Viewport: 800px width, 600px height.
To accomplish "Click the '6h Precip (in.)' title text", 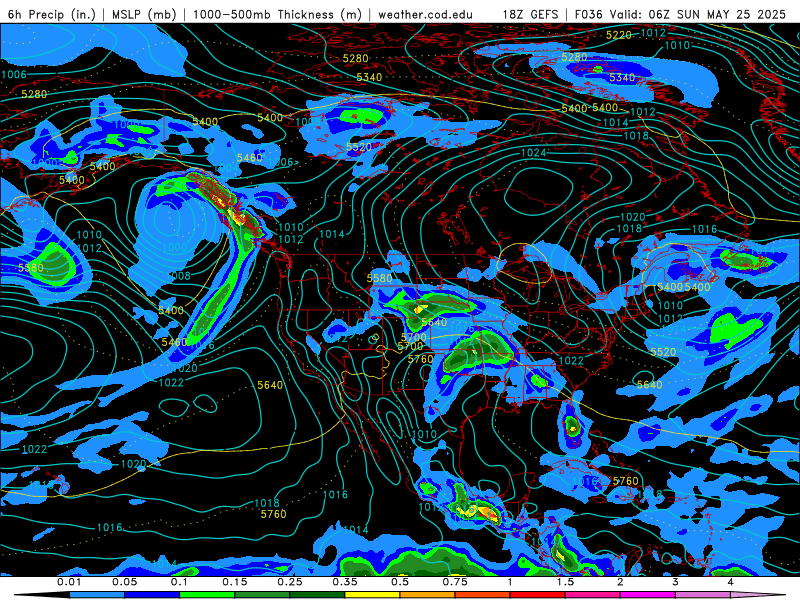I will click(52, 14).
